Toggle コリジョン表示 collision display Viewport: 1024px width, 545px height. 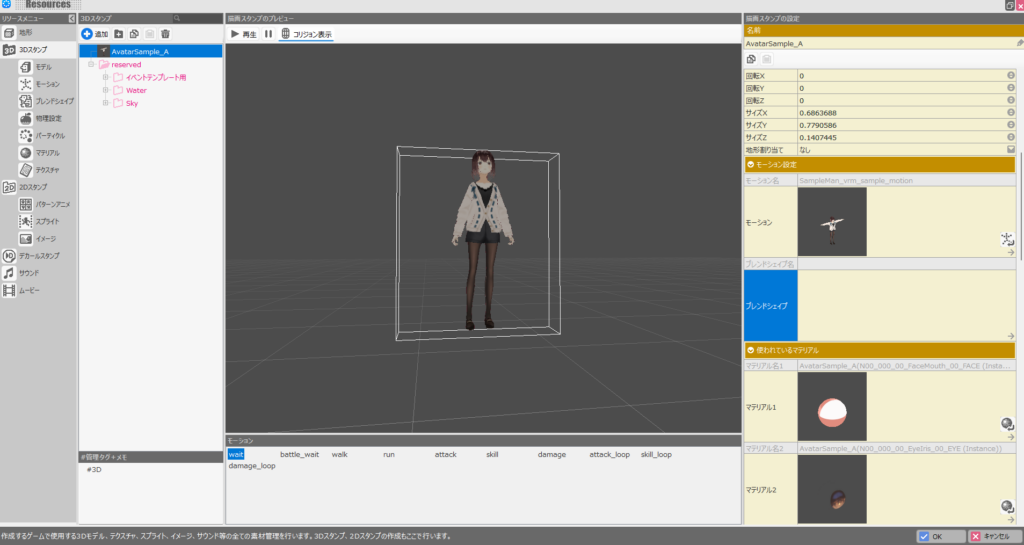pyautogui.click(x=306, y=34)
